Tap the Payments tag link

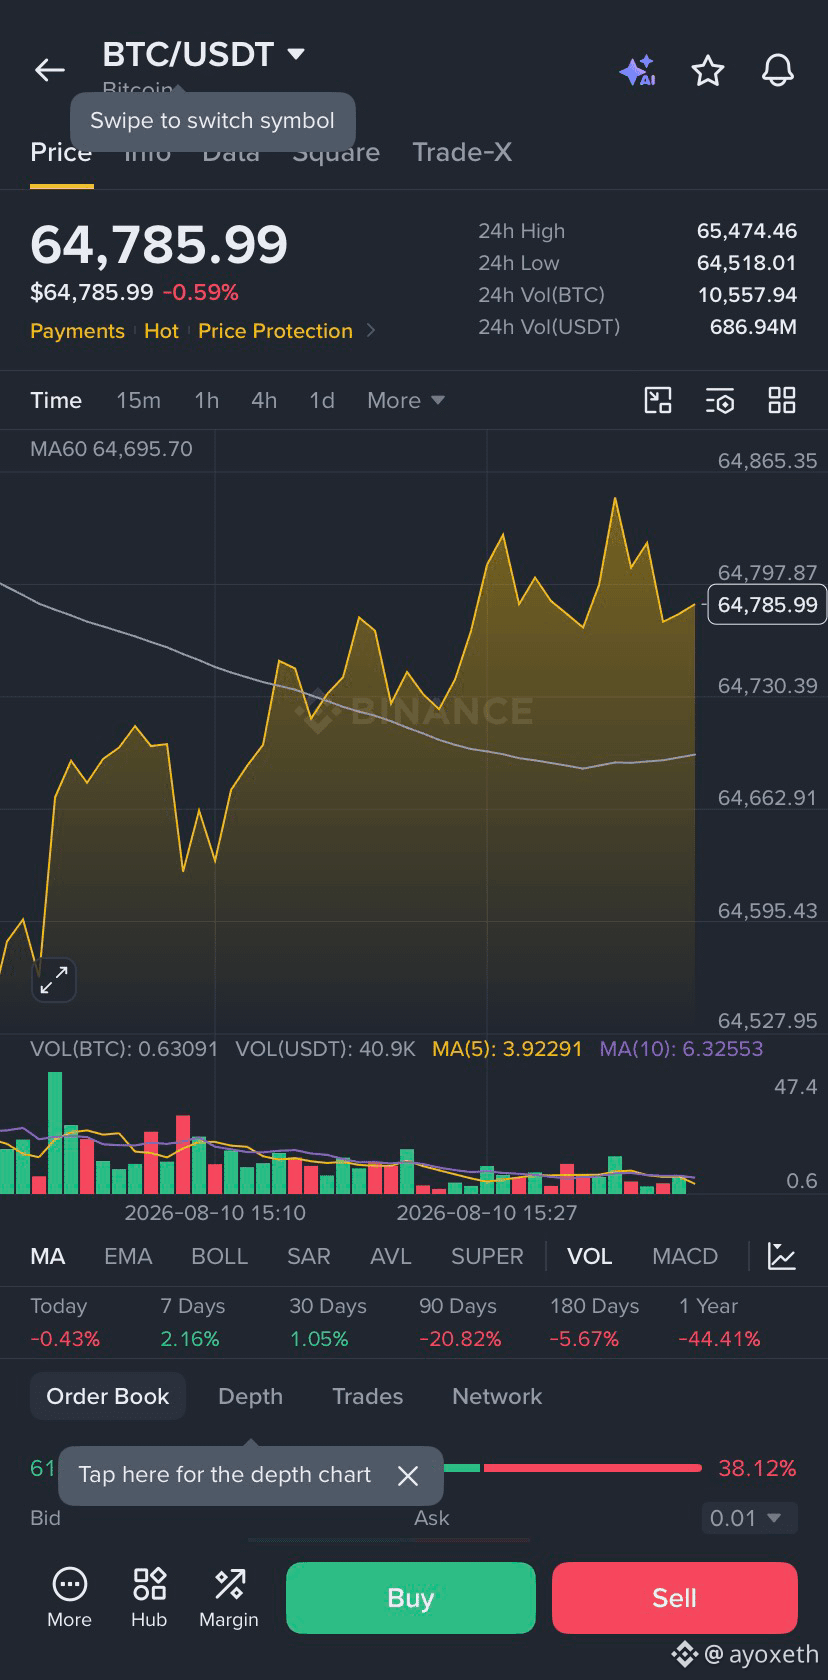pyautogui.click(x=77, y=331)
